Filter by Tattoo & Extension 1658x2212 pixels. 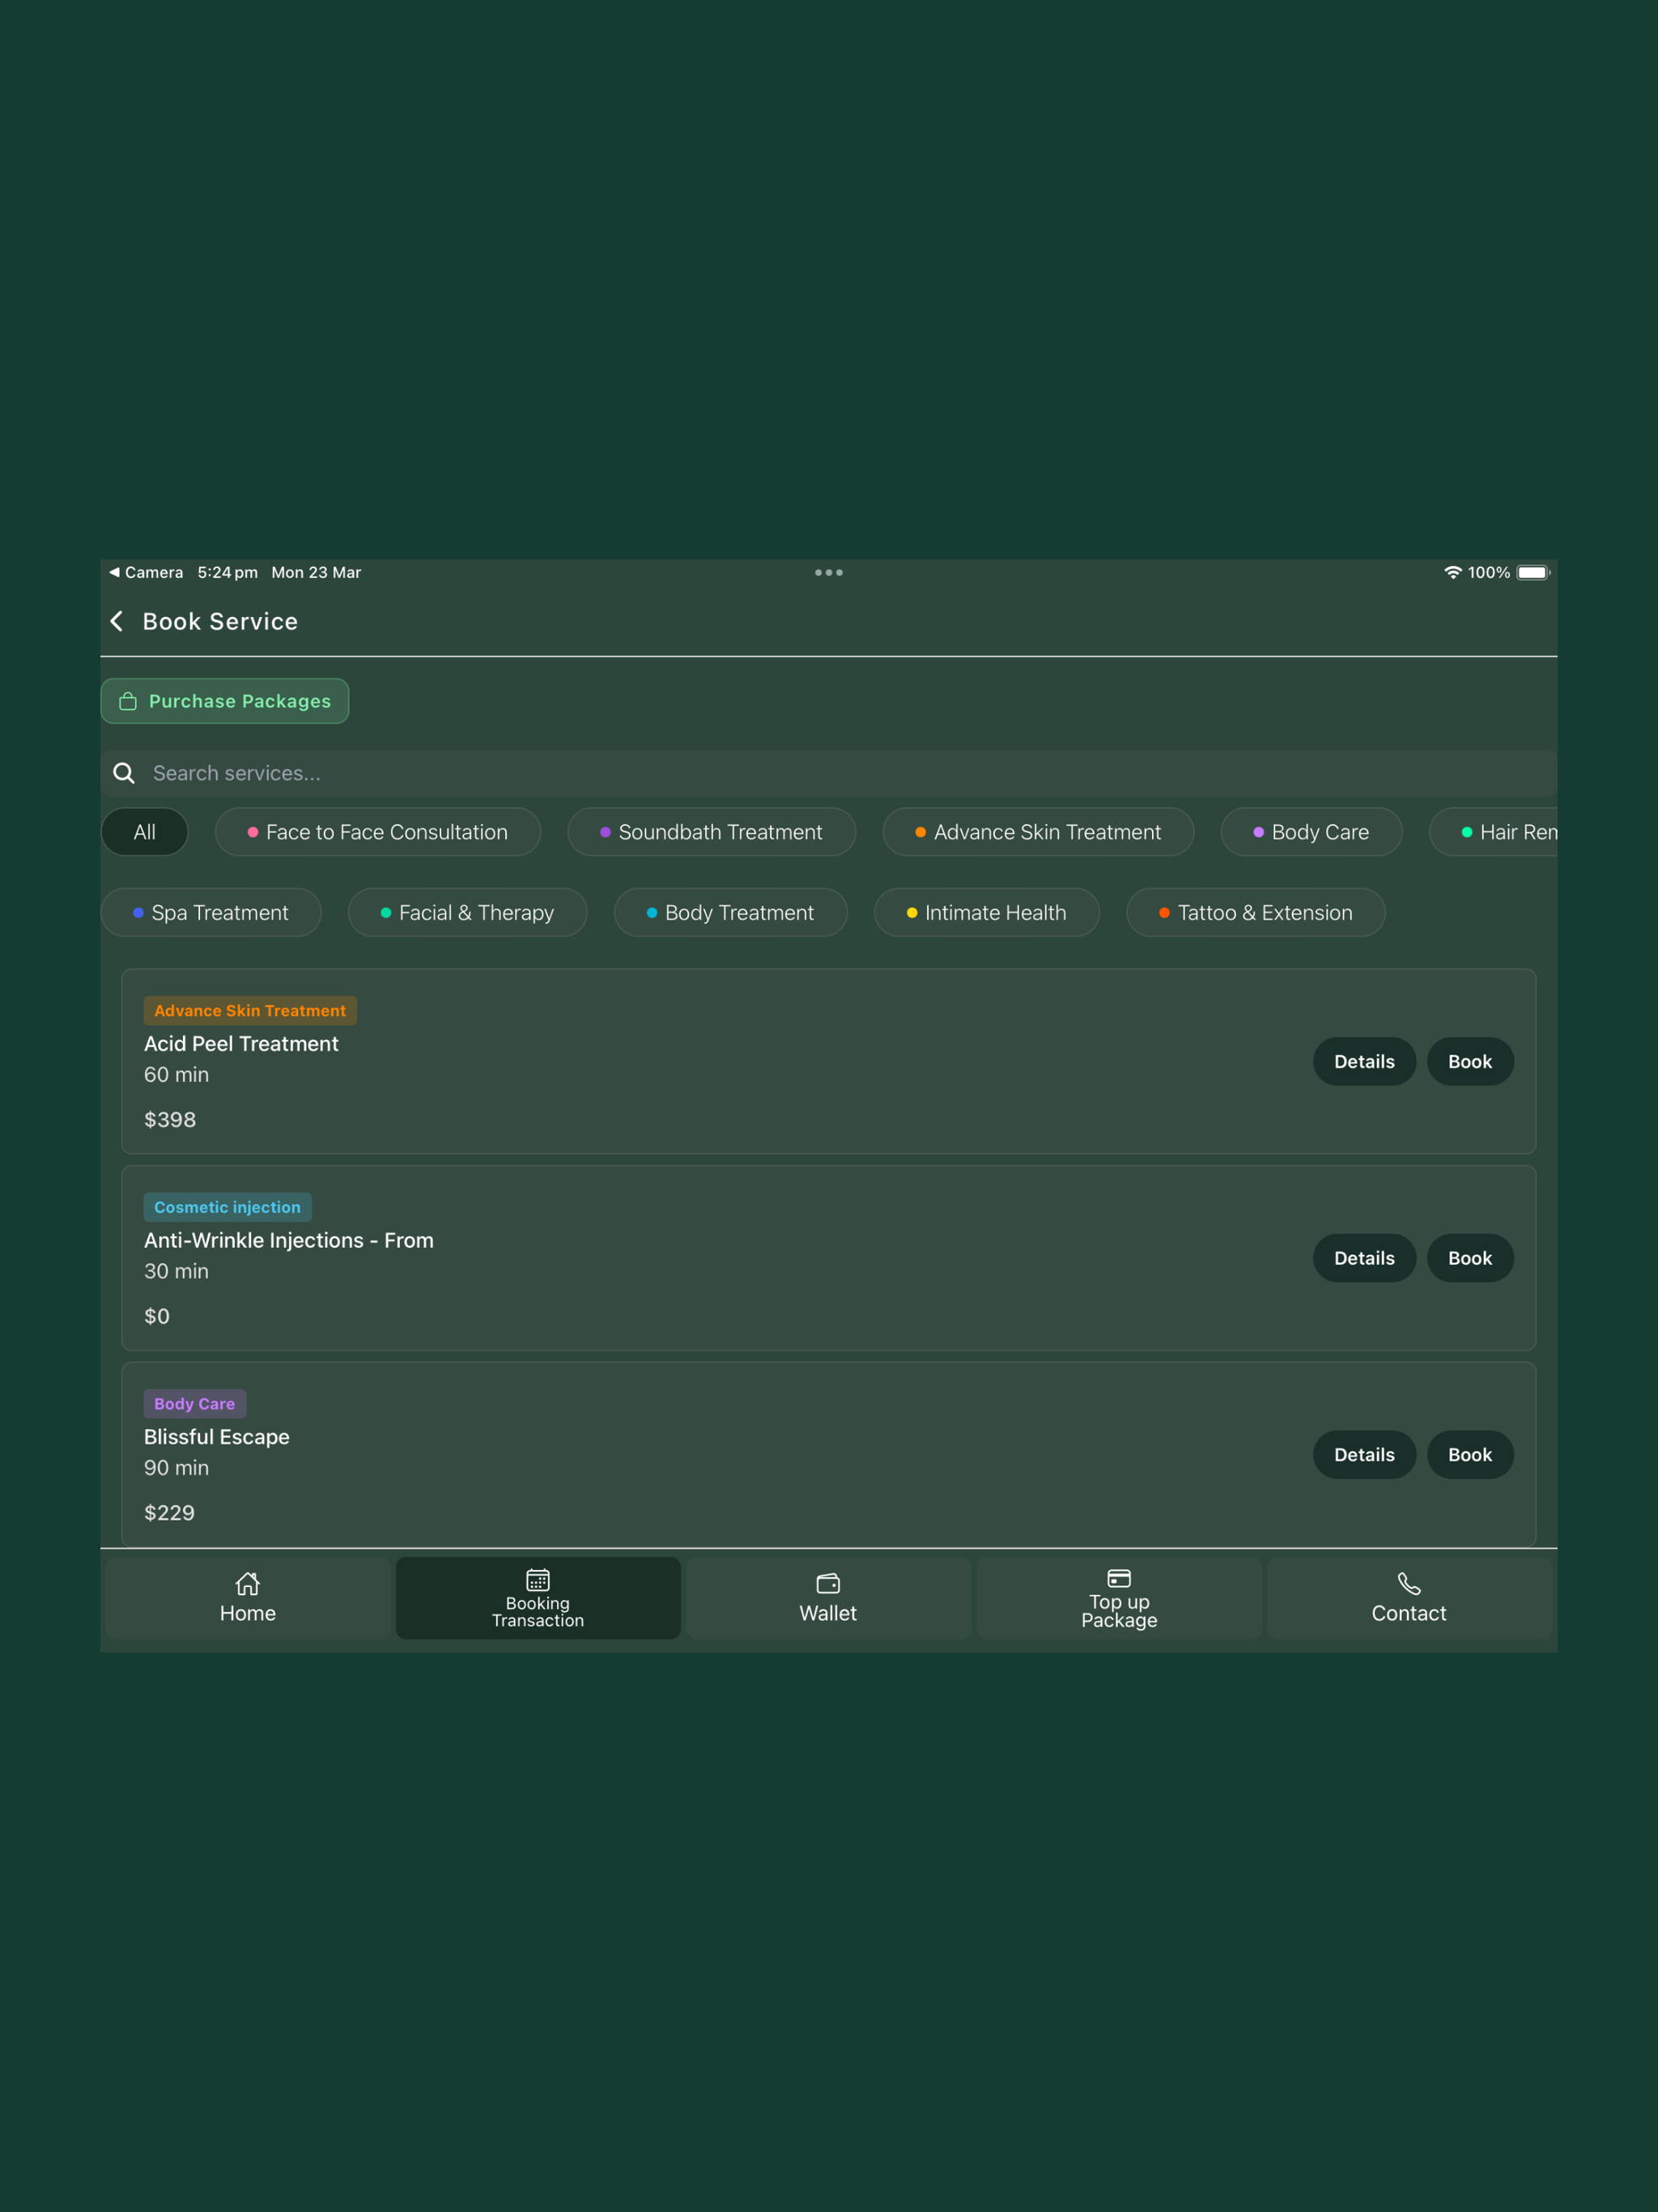point(1256,913)
